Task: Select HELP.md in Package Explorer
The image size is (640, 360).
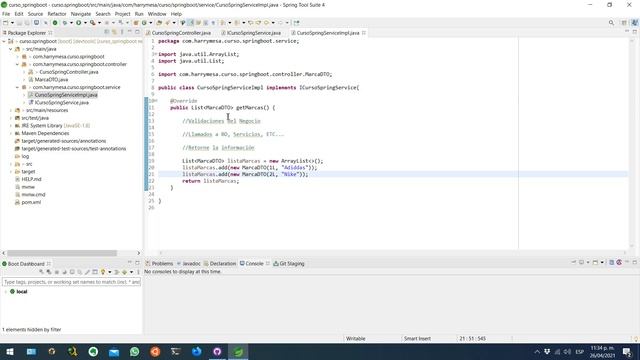Action: click(31, 179)
